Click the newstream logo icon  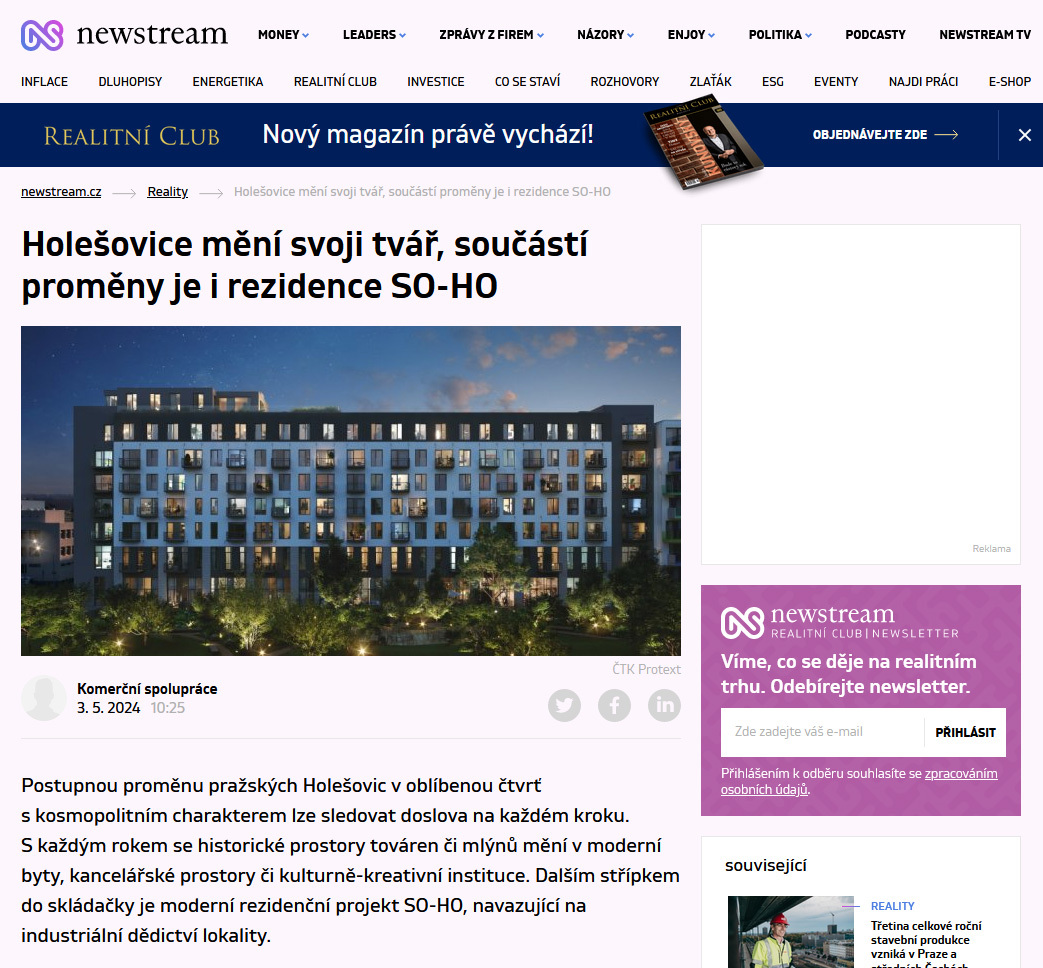click(42, 35)
